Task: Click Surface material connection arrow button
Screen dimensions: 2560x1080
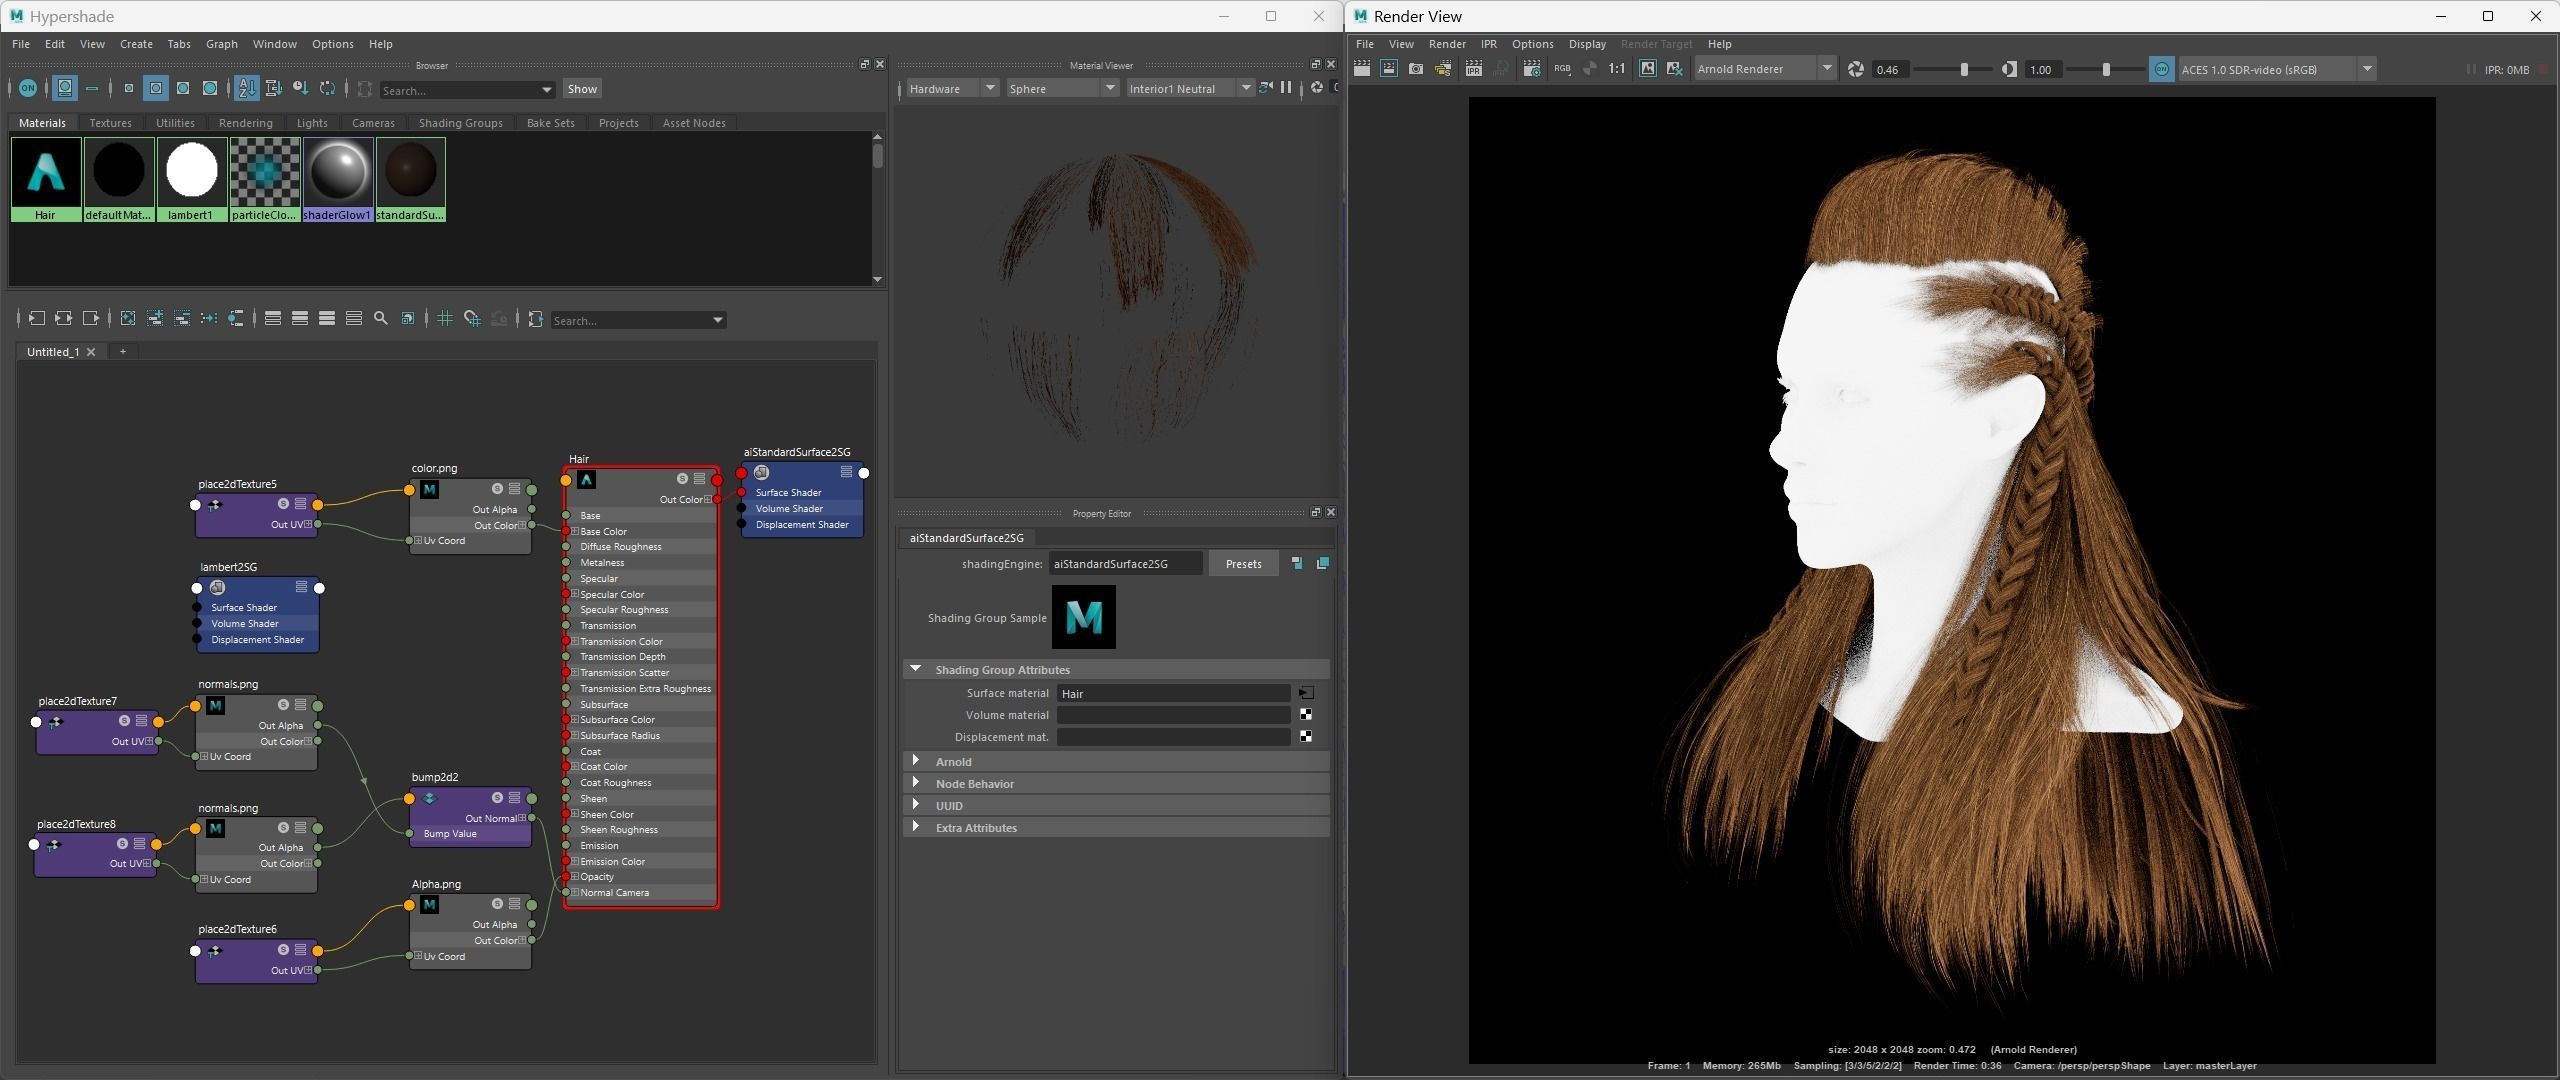Action: pos(1306,693)
